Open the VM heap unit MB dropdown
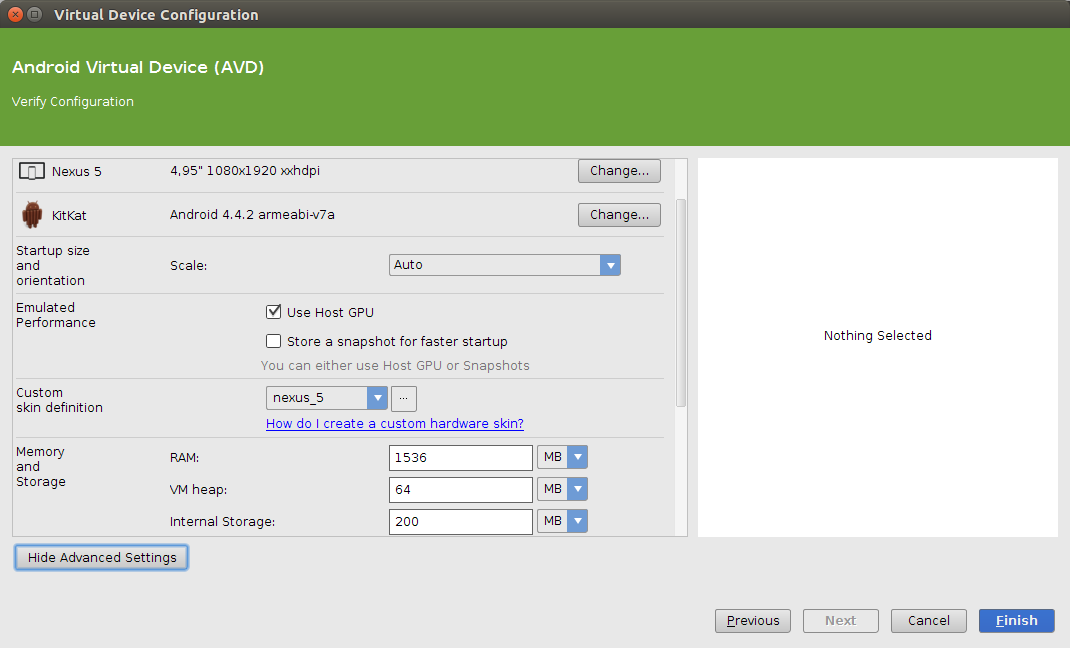 pos(562,489)
